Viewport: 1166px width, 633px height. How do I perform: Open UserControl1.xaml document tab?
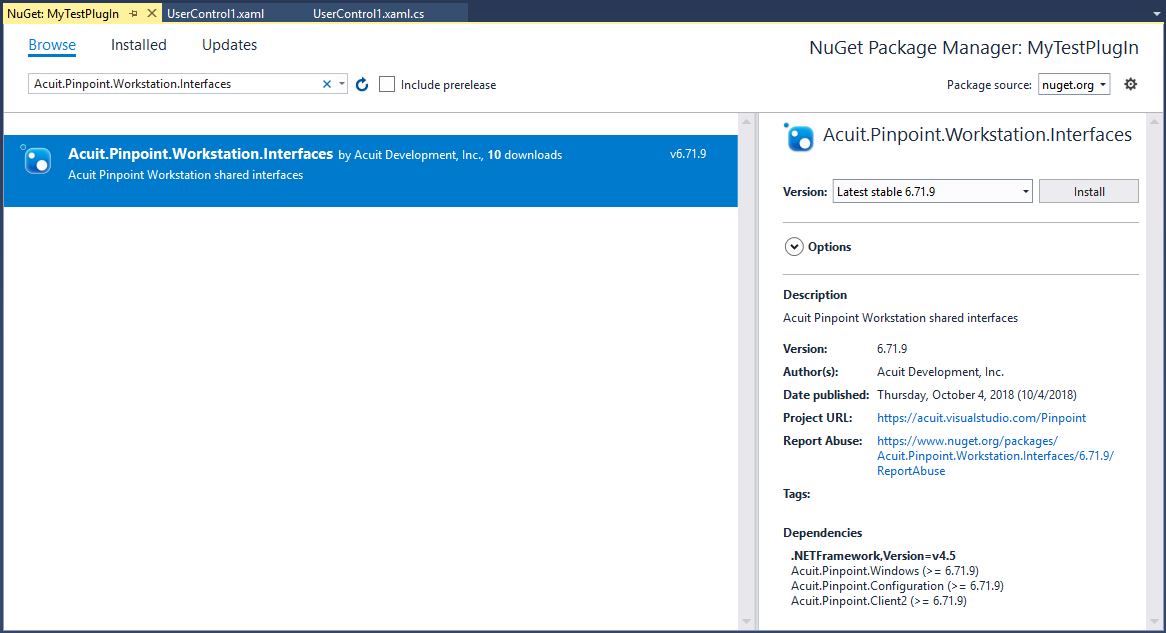coord(216,13)
